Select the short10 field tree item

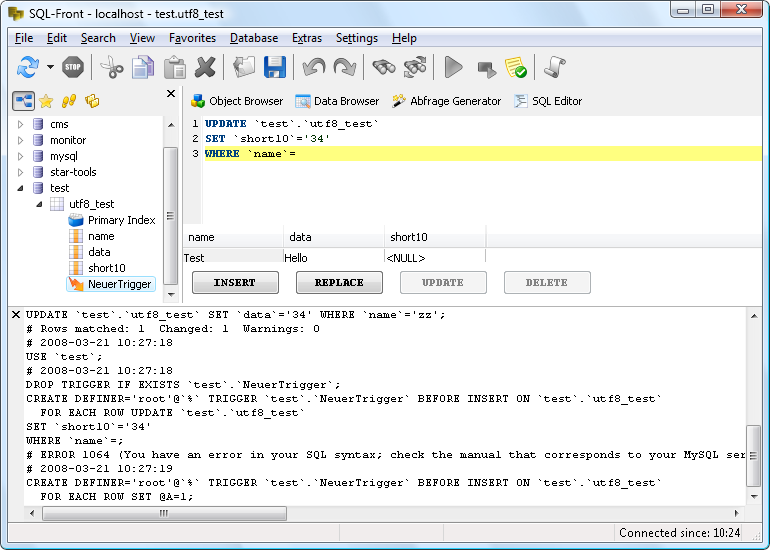click(107, 268)
